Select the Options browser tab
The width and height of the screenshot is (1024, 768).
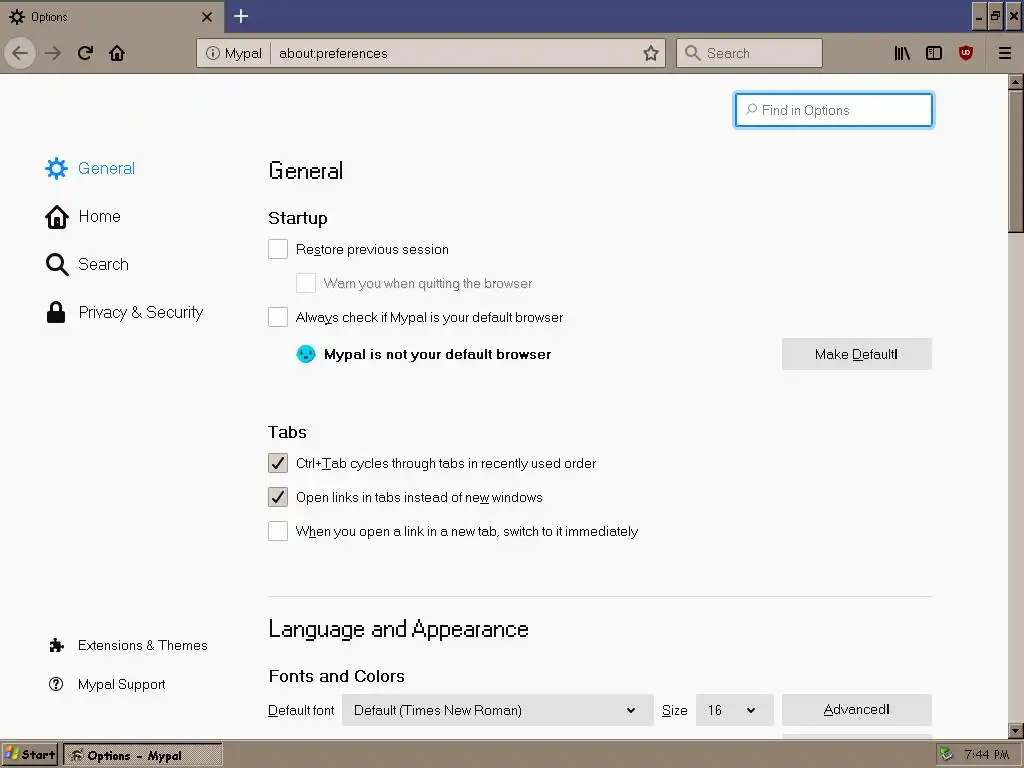tap(112, 17)
